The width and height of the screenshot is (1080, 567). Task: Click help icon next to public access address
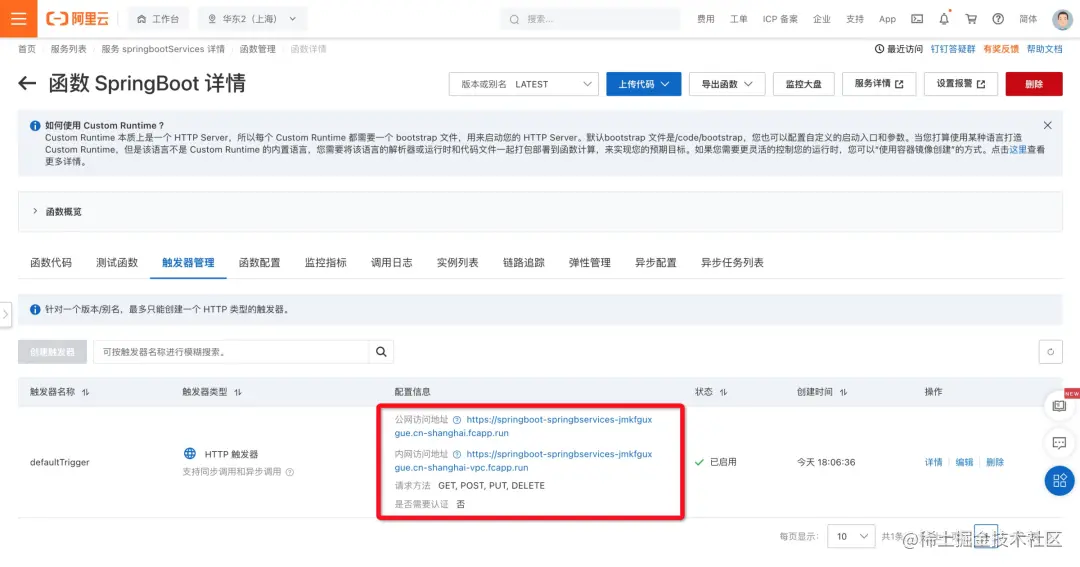(x=457, y=420)
